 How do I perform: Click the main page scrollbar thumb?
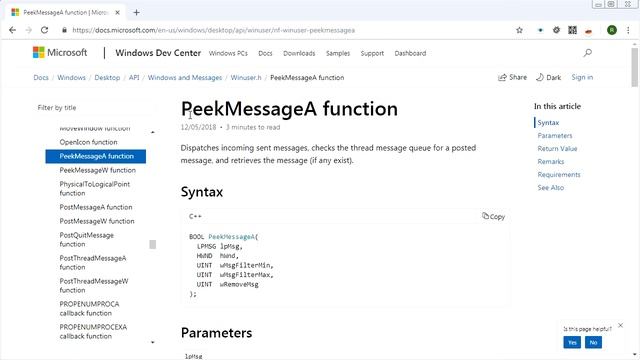coord(634,67)
